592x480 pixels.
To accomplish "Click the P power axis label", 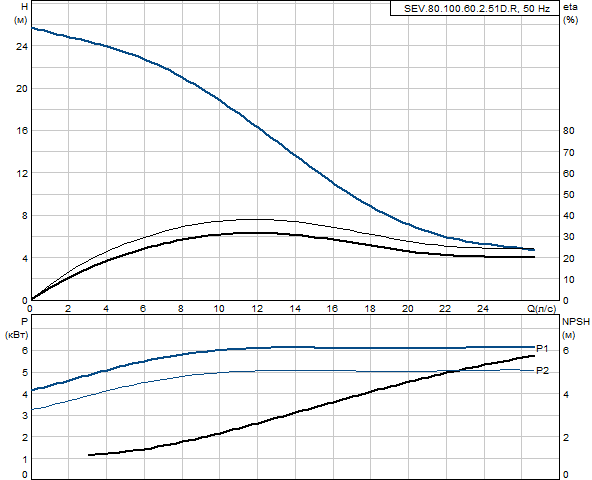I will click(25, 322).
